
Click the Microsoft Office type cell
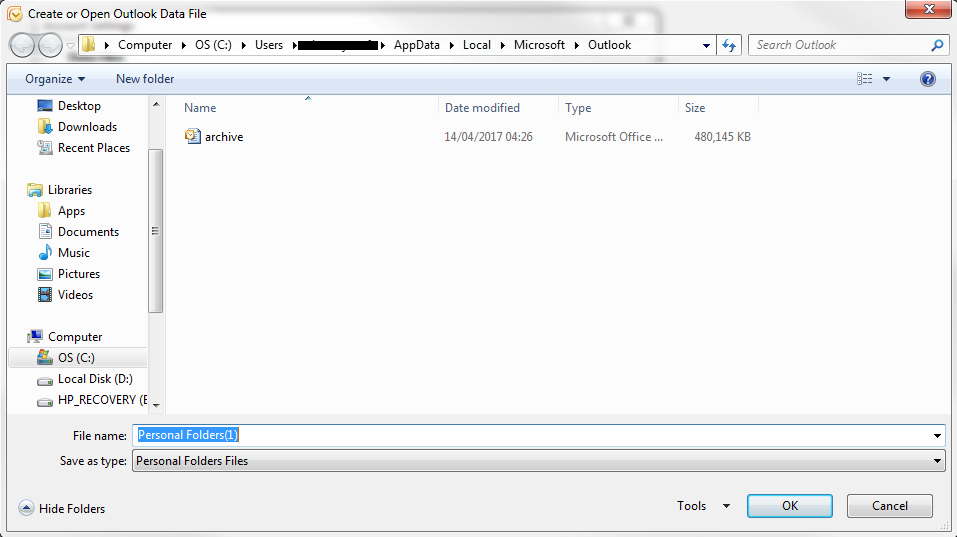coord(614,137)
